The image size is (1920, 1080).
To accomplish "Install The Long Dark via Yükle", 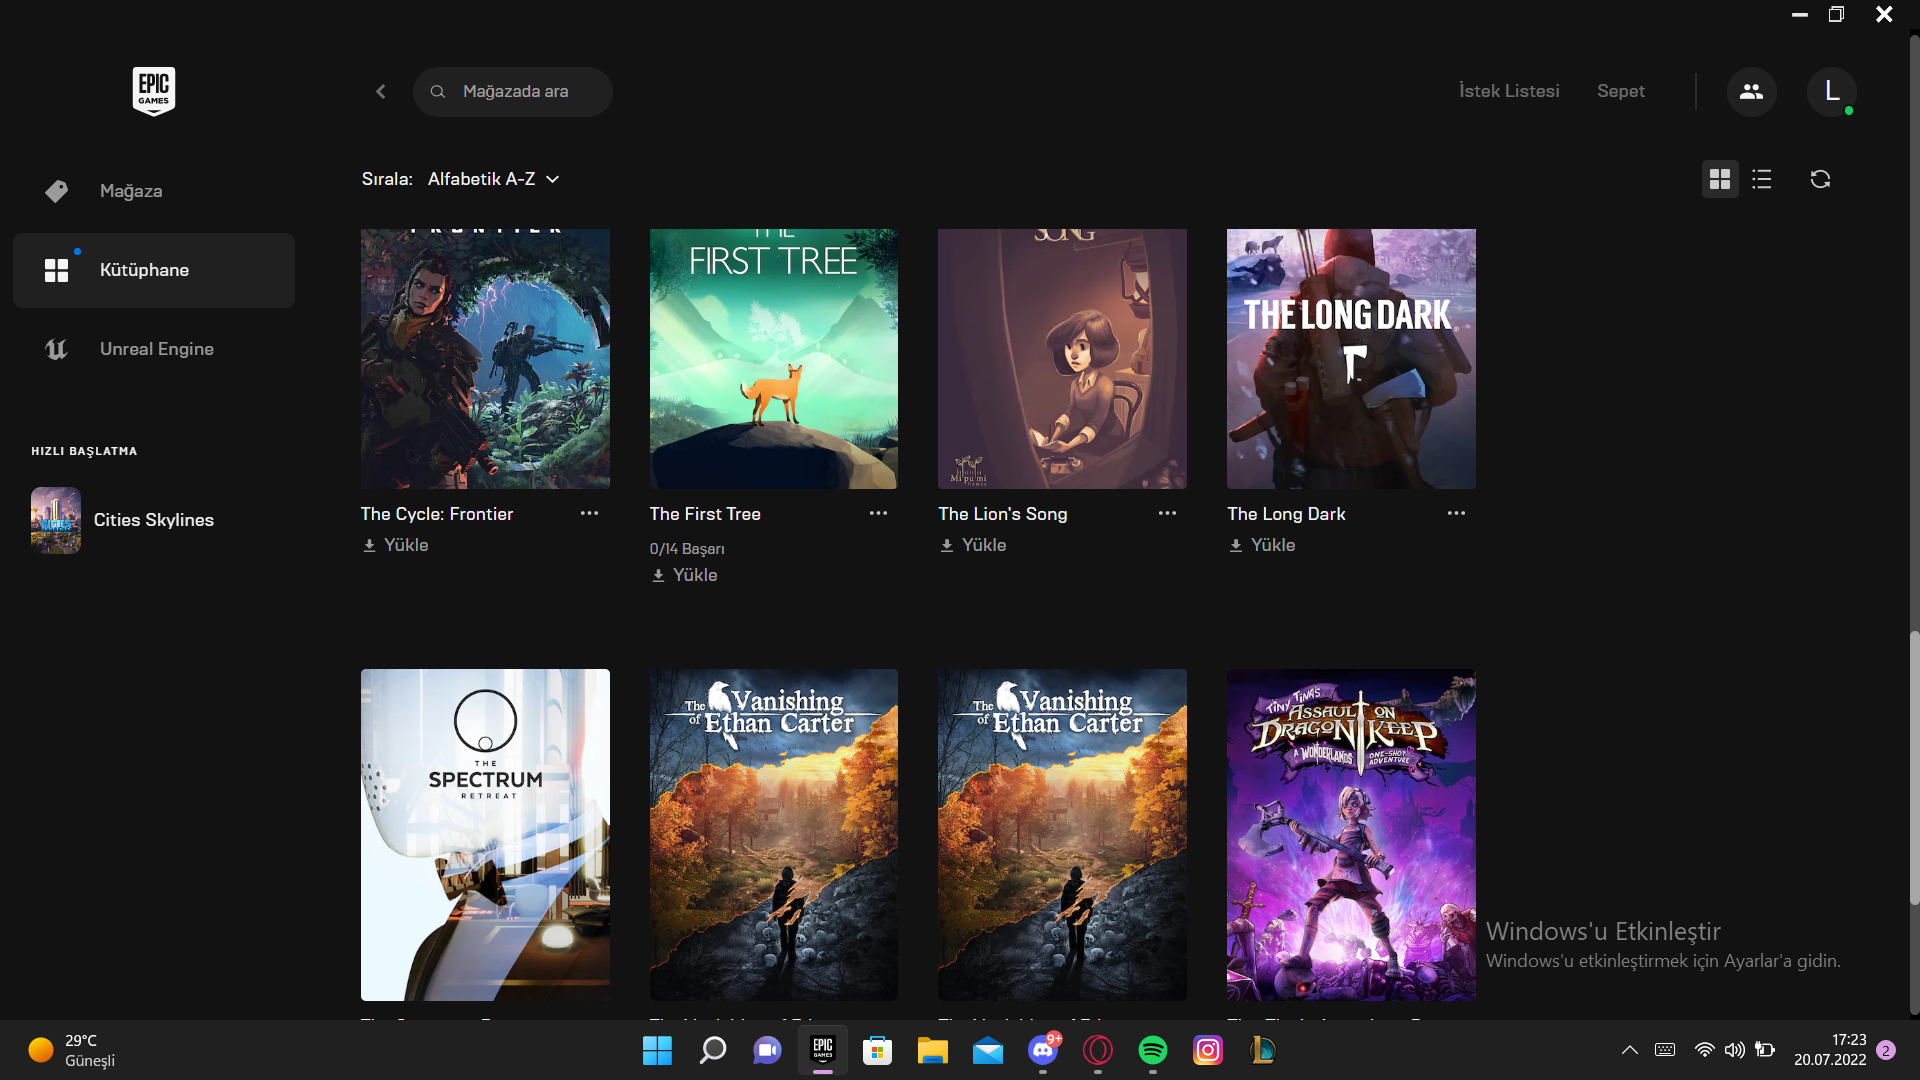I will (1262, 545).
